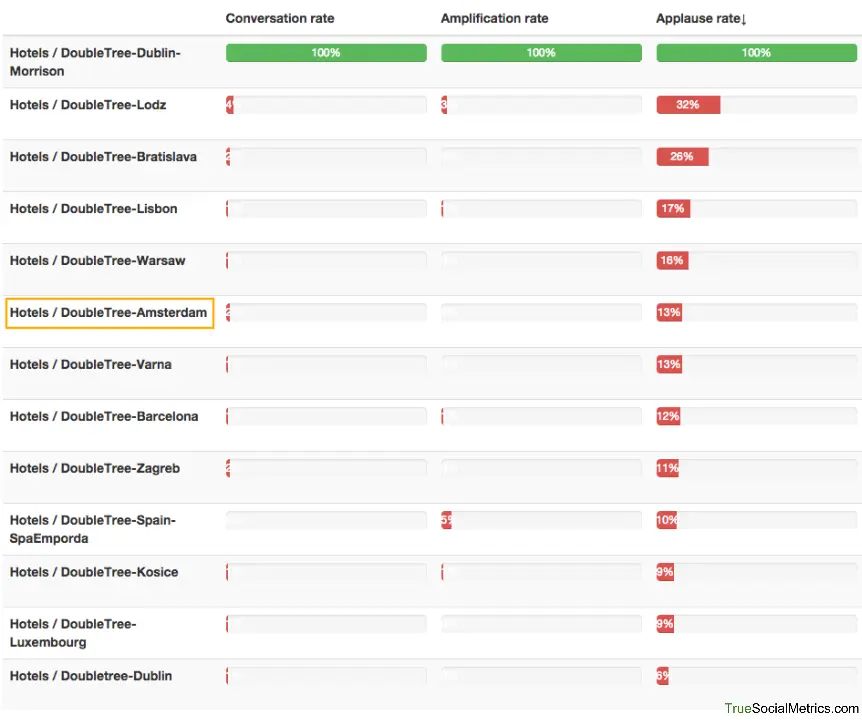Open the DoubleTree-Spain-SpaEmporda entry
The image size is (862, 721).
point(92,529)
